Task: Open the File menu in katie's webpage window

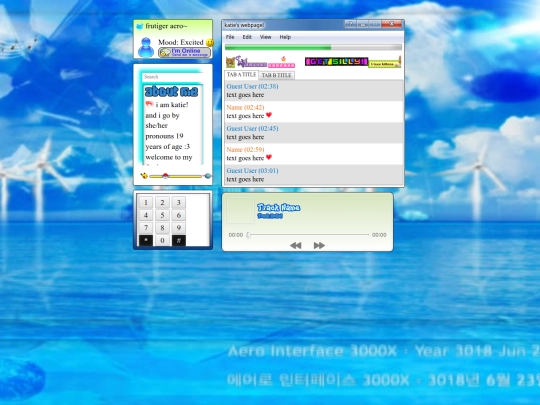Action: pos(230,37)
